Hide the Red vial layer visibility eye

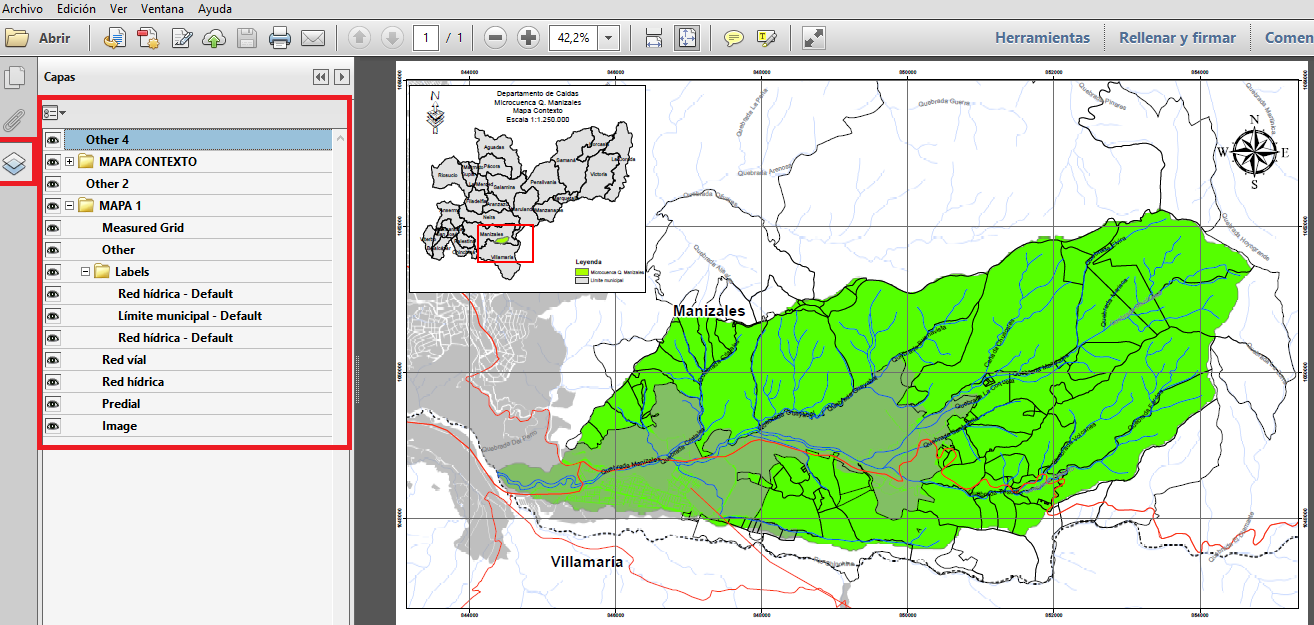point(52,359)
